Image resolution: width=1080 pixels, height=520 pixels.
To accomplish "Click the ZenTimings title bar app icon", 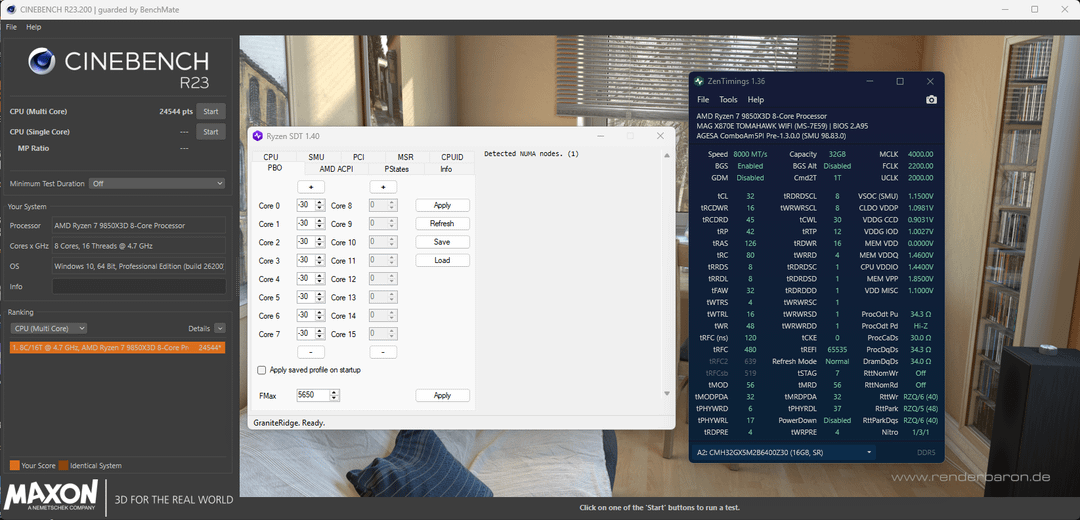I will click(699, 81).
